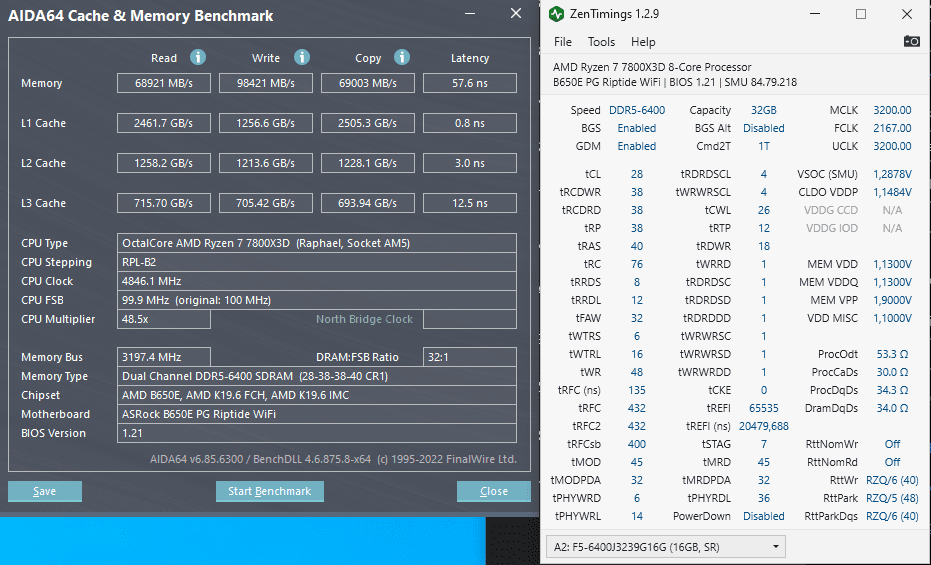
Task: Open the memory module selector dropdown
Action: 666,547
